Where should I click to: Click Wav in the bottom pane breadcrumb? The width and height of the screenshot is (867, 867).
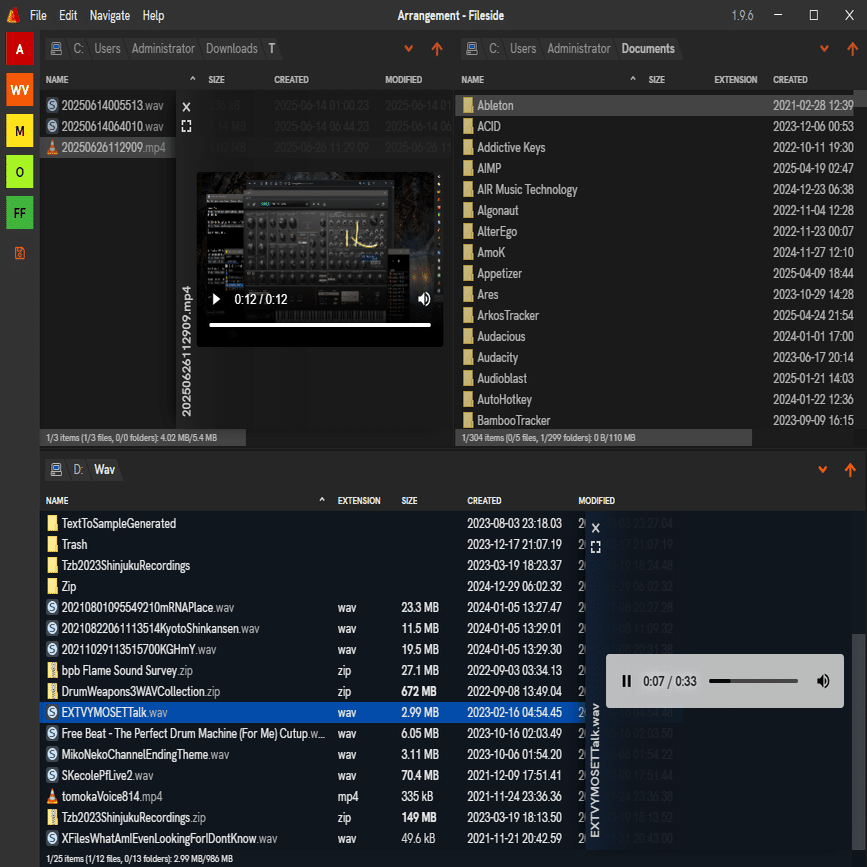coord(105,469)
